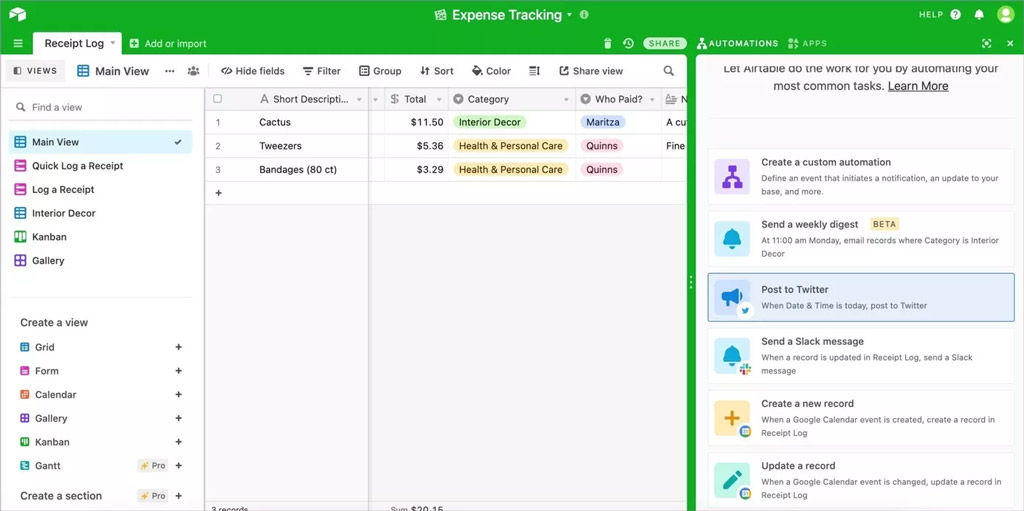The width and height of the screenshot is (1024, 511).
Task: Open the trash bin icon
Action: [608, 44]
